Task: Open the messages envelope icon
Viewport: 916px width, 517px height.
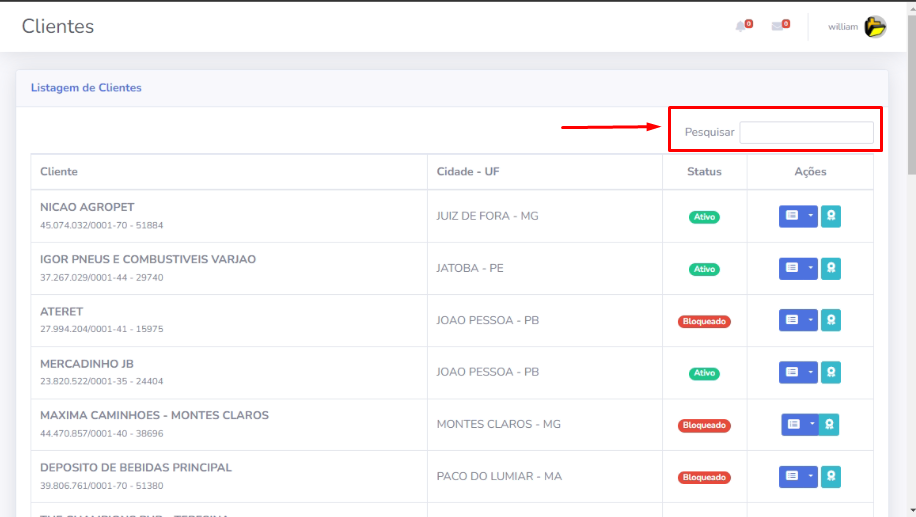Action: point(778,27)
